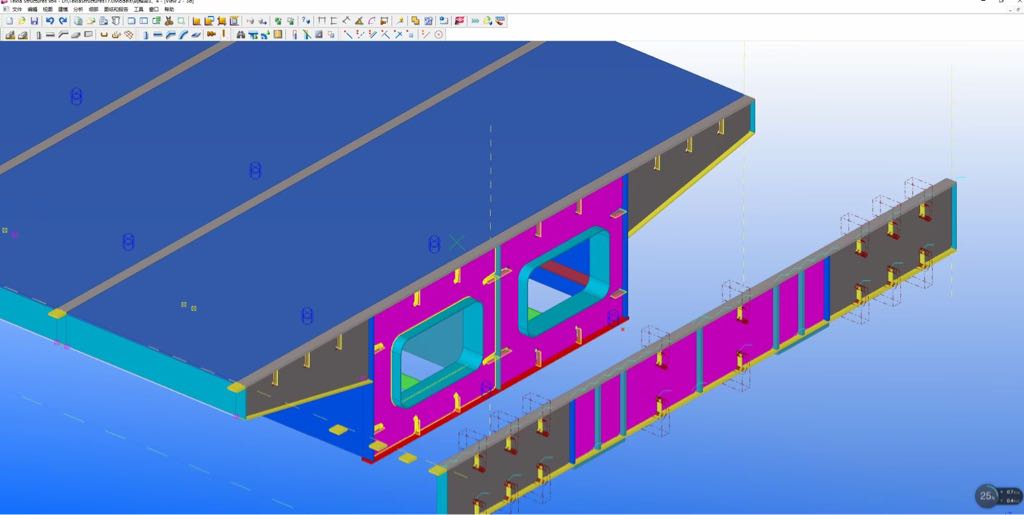Open the 帮助 (Help) menu
Screen dimensions: 1024x515
point(168,9)
